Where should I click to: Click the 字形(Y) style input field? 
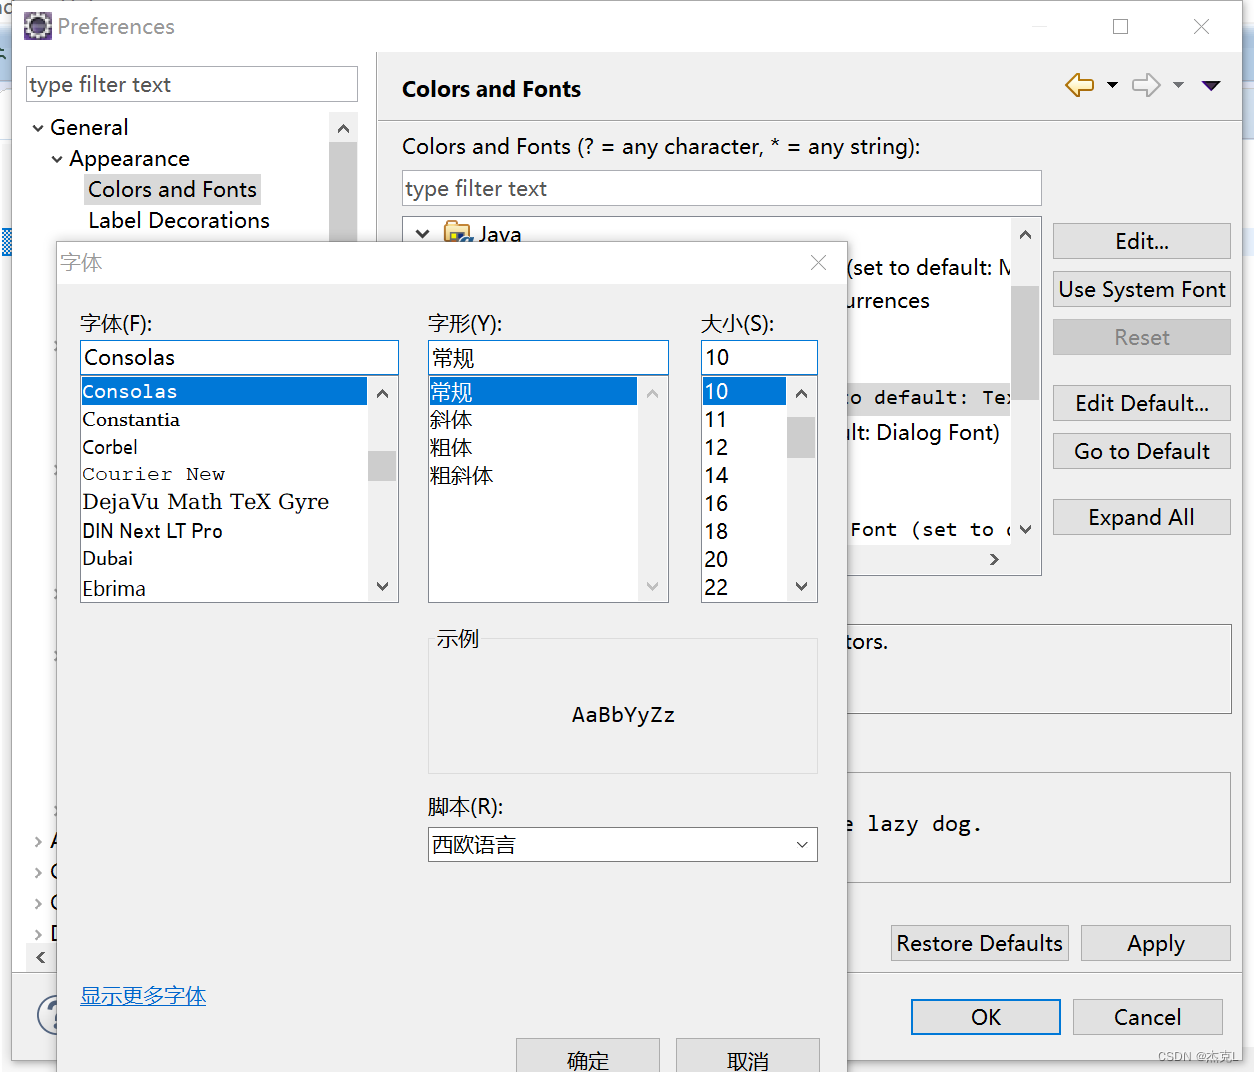click(548, 357)
